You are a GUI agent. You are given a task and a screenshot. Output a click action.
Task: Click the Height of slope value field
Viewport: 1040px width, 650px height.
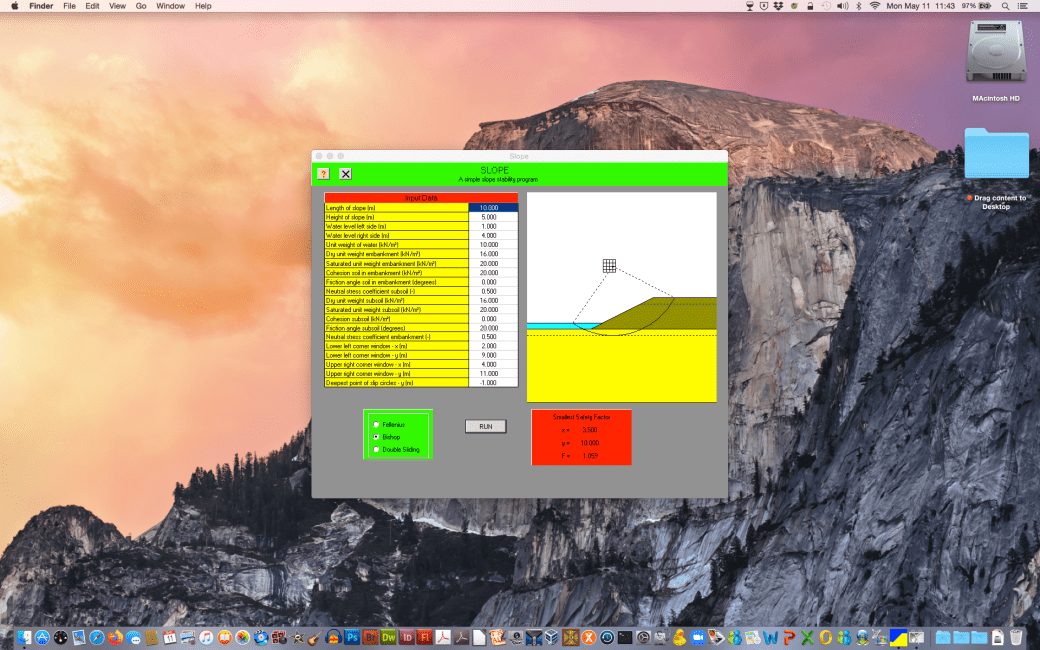click(x=492, y=216)
